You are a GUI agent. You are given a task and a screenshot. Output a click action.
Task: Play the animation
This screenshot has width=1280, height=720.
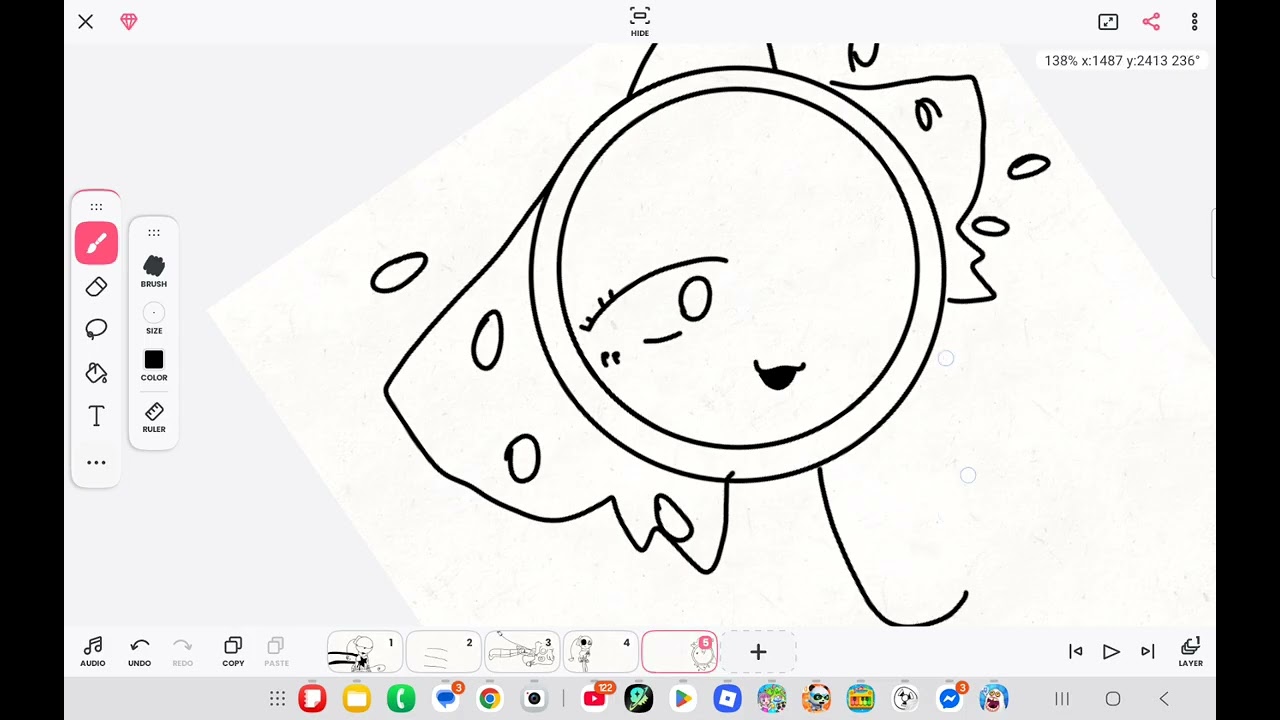pyautogui.click(x=1111, y=652)
